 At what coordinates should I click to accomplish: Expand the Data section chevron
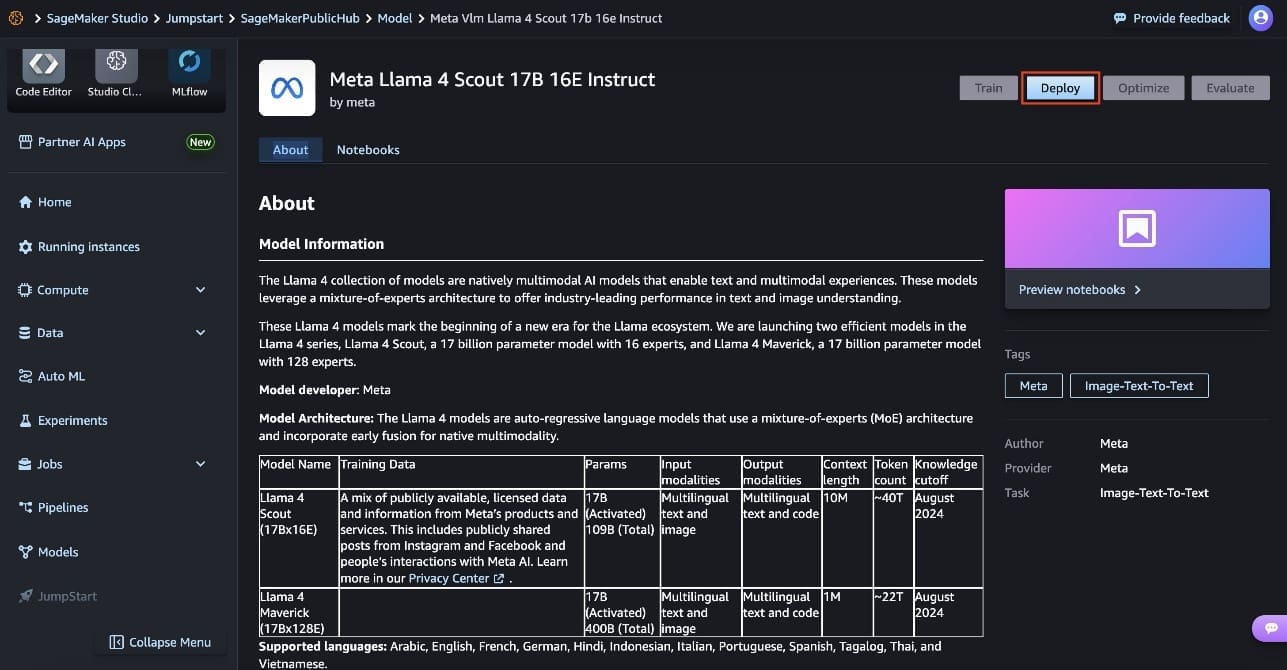tap(201, 333)
